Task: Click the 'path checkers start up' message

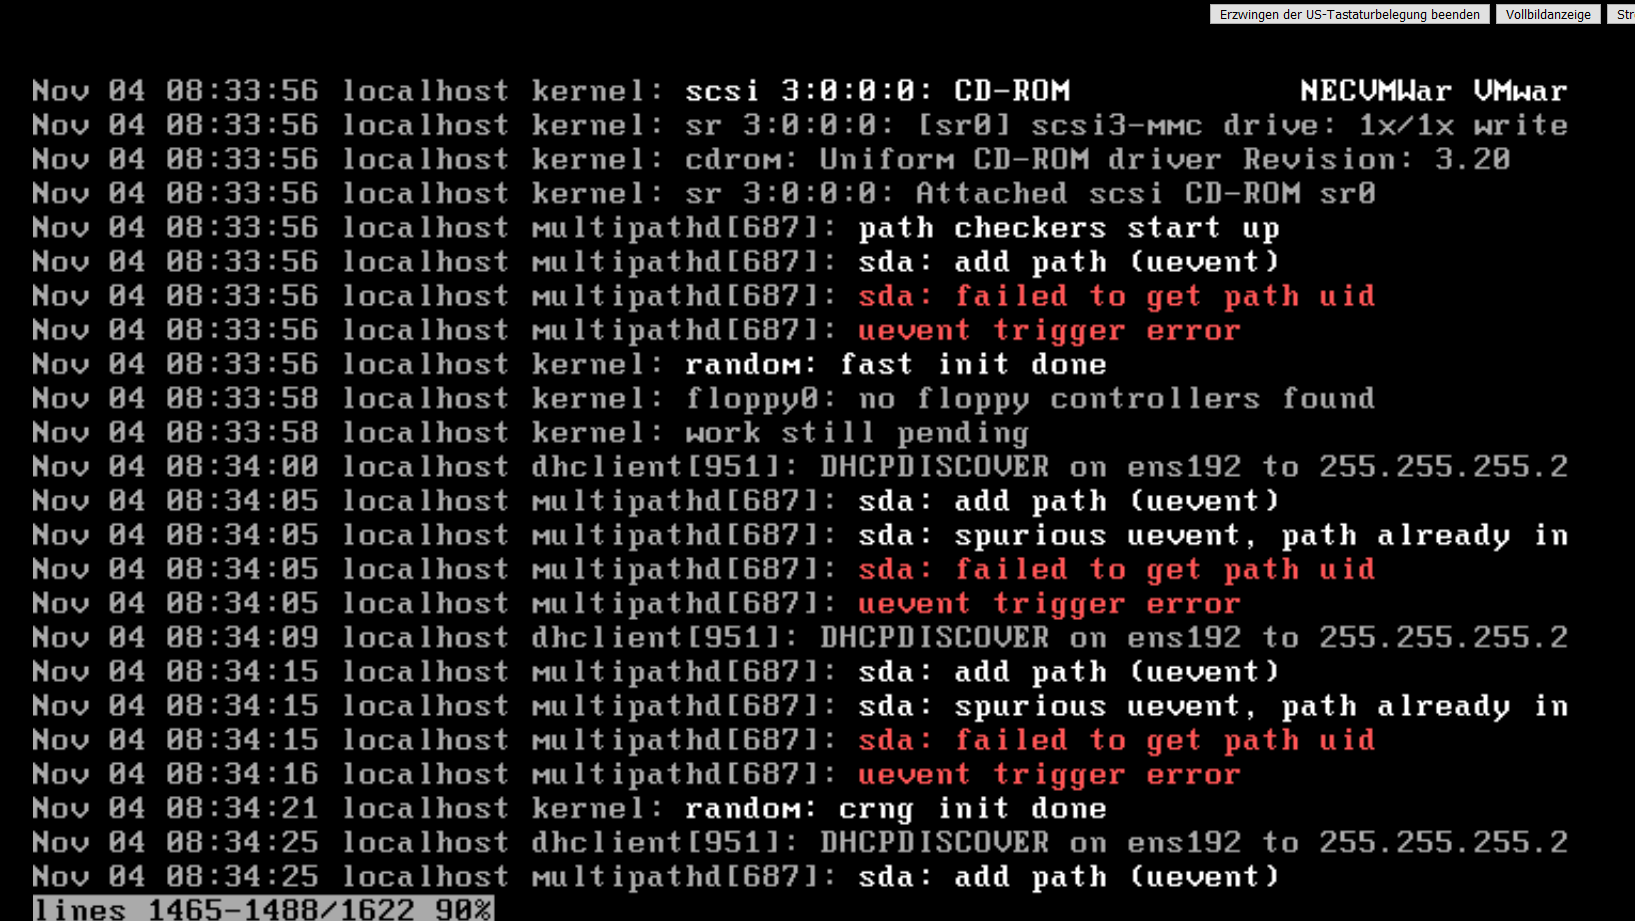Action: (x=1069, y=228)
